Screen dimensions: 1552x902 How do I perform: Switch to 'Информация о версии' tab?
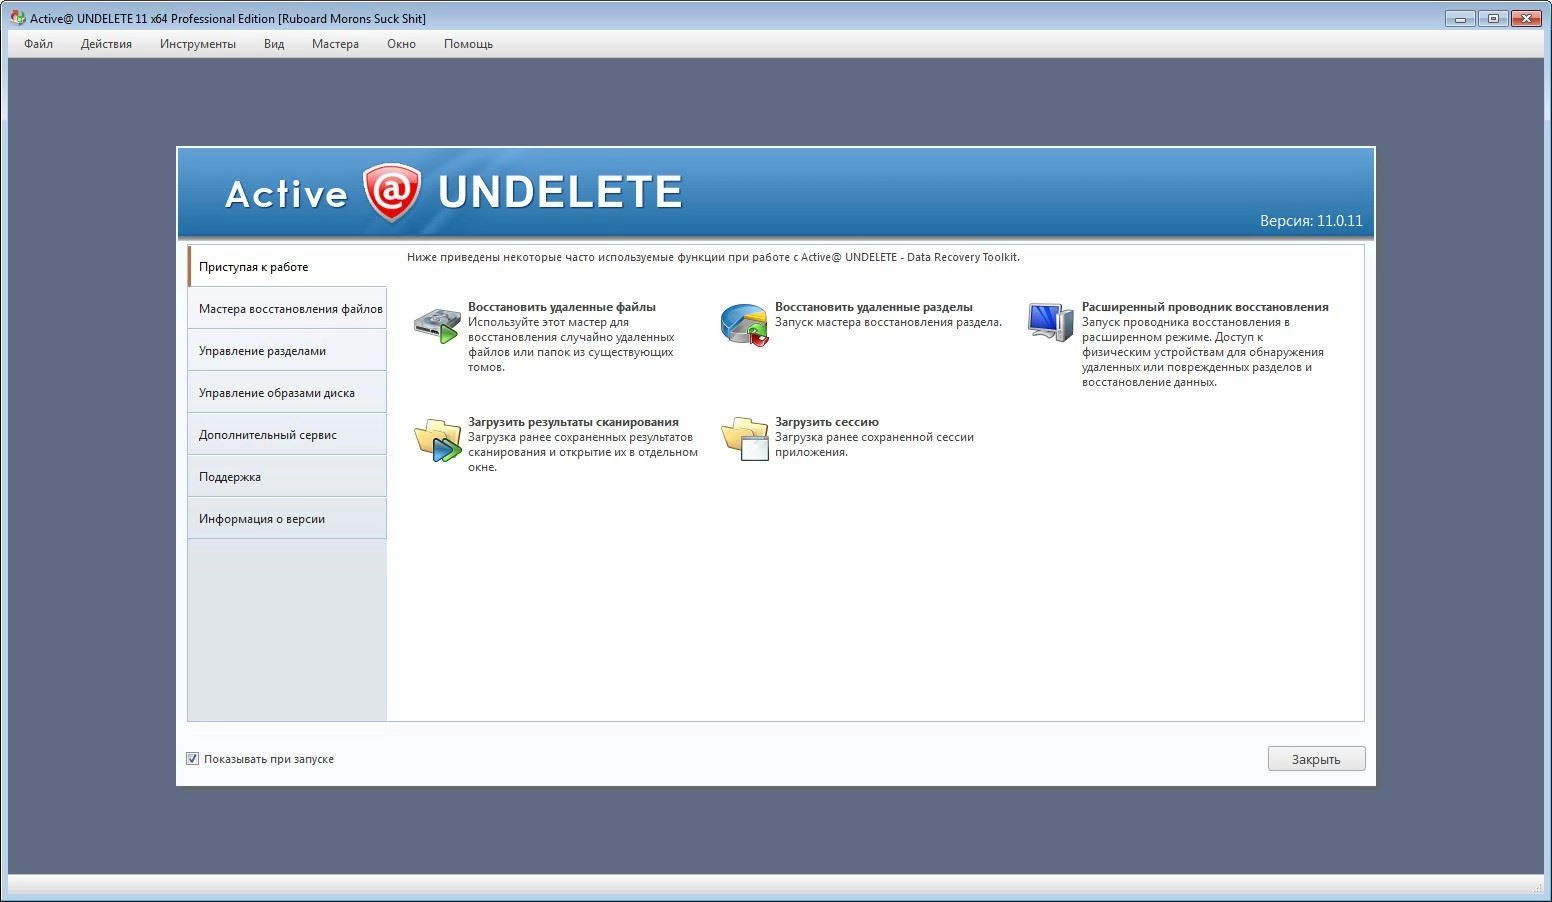[287, 519]
